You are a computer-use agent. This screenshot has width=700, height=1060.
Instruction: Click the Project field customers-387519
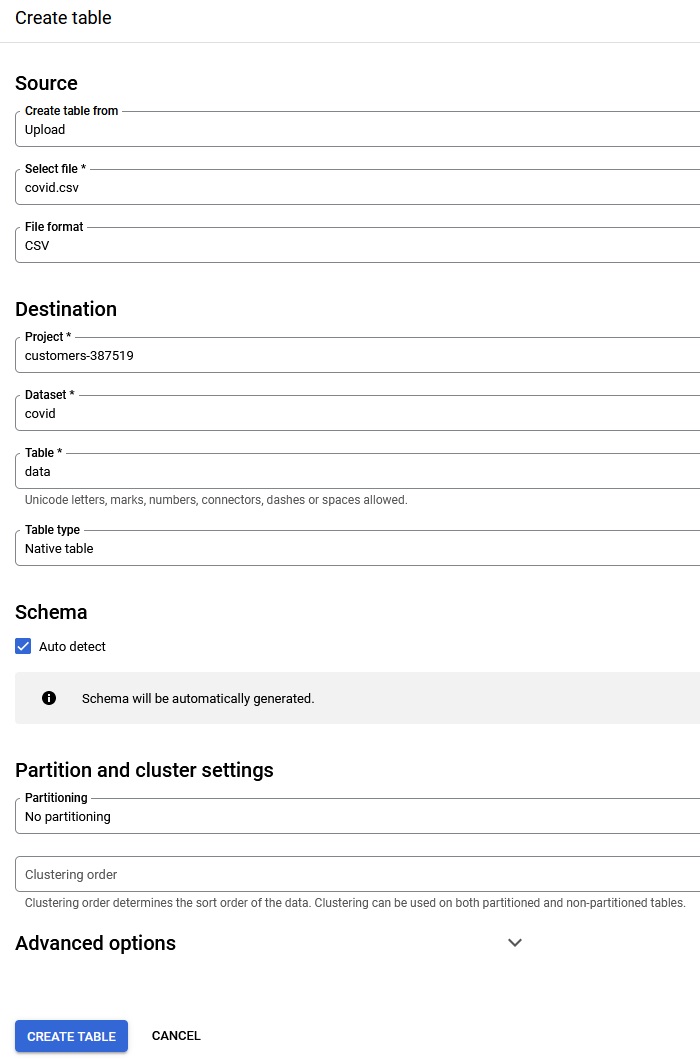[357, 355]
